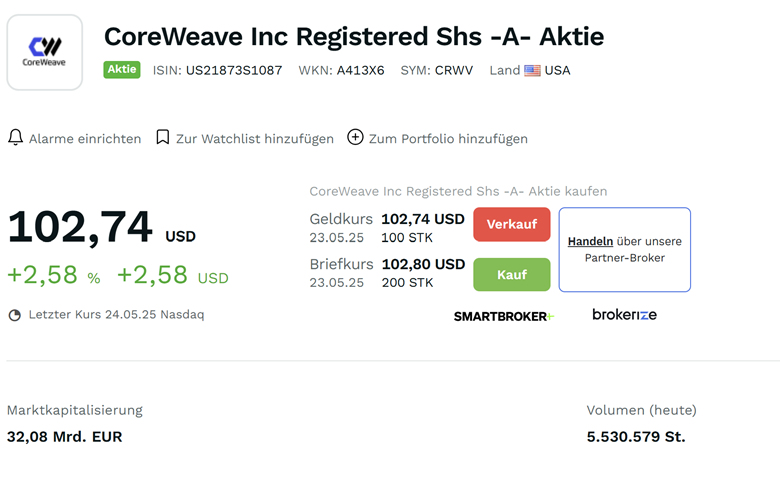Click the USA flag icon

coord(532,71)
